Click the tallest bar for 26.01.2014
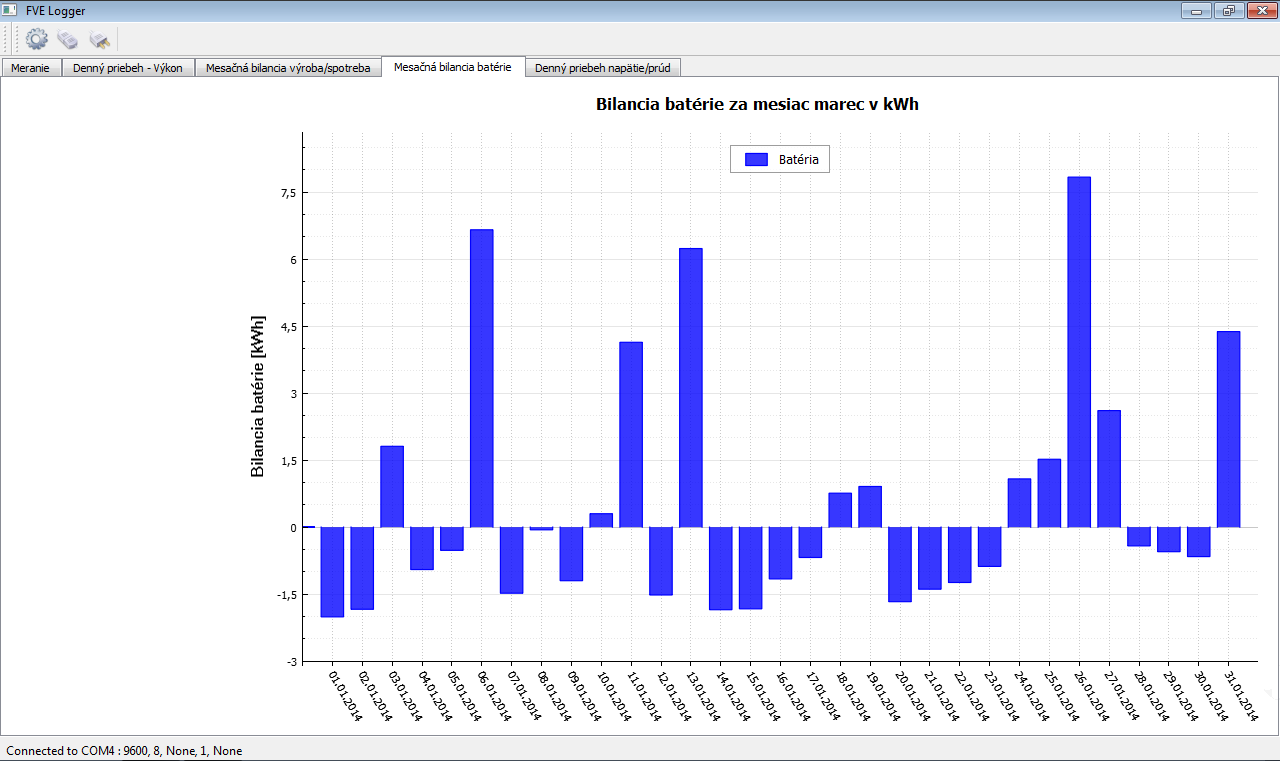The height and width of the screenshot is (761, 1280). [1079, 350]
